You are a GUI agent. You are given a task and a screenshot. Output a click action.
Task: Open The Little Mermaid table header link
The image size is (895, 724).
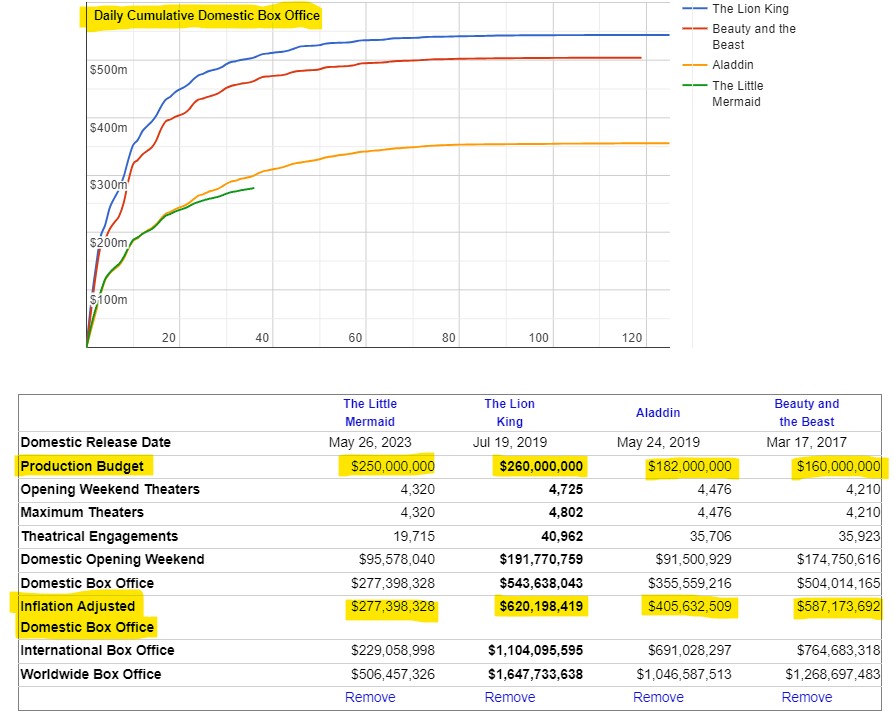pyautogui.click(x=369, y=413)
